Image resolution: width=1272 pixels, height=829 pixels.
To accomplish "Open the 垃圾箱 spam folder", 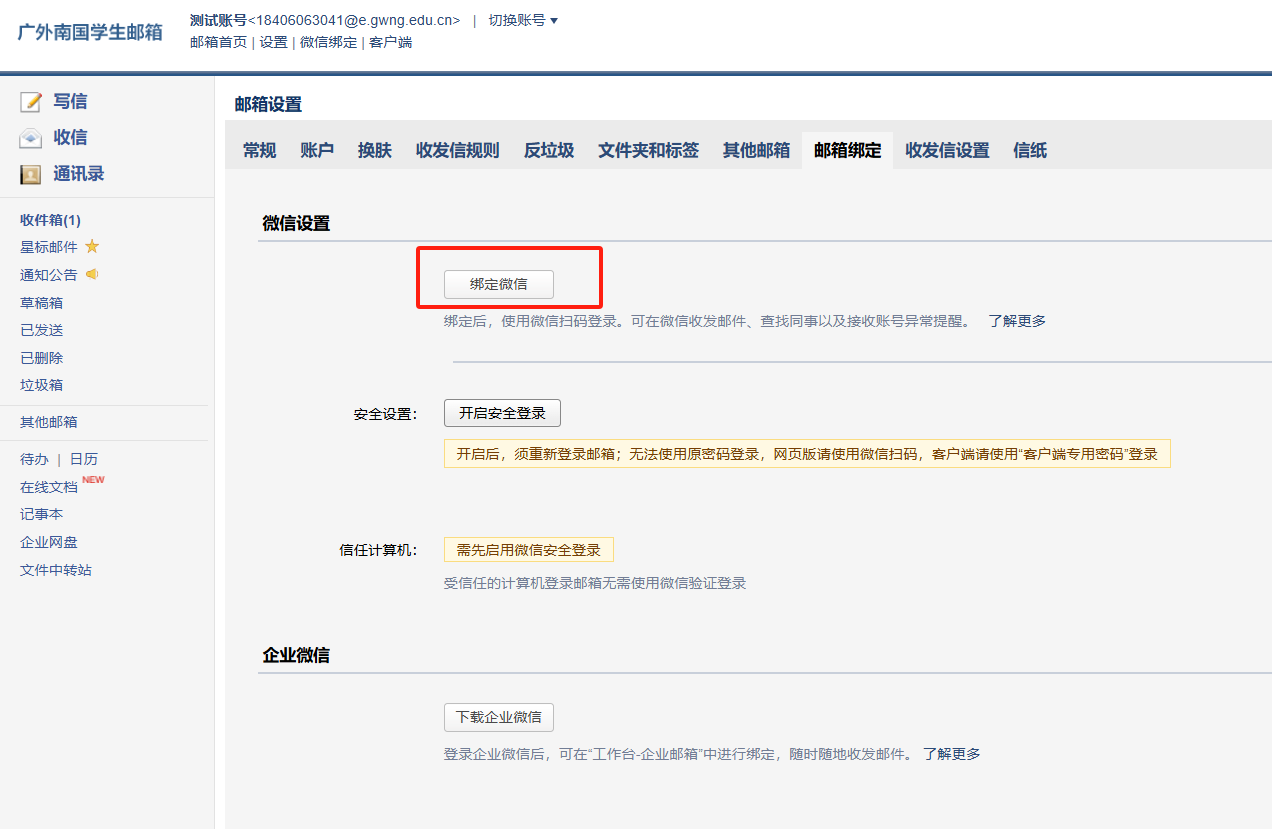I will click(42, 385).
